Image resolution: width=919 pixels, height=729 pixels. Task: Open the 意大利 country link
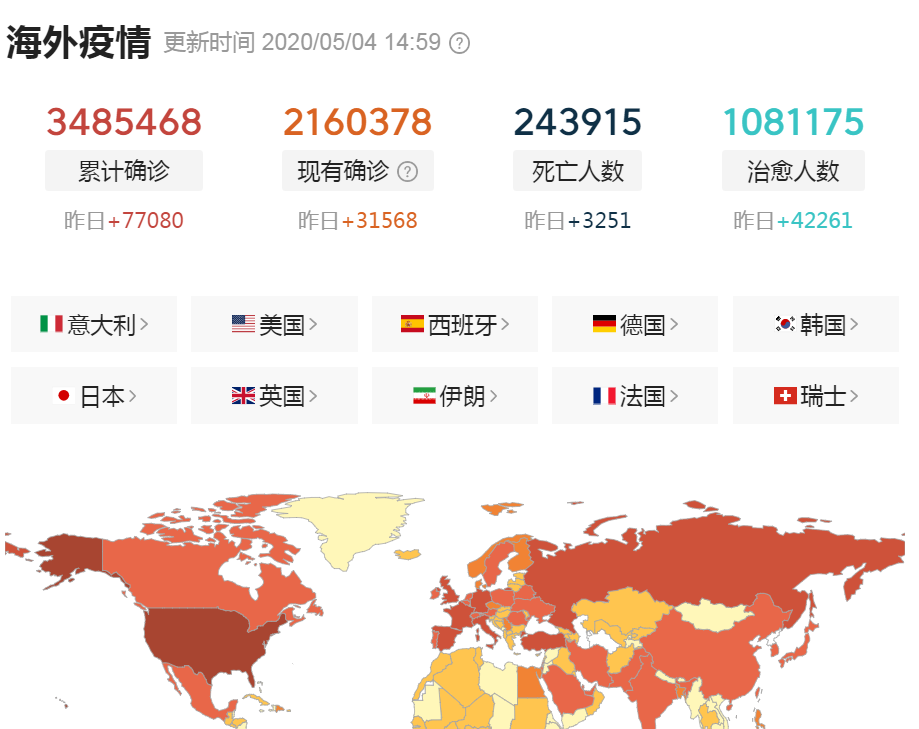[x=94, y=324]
